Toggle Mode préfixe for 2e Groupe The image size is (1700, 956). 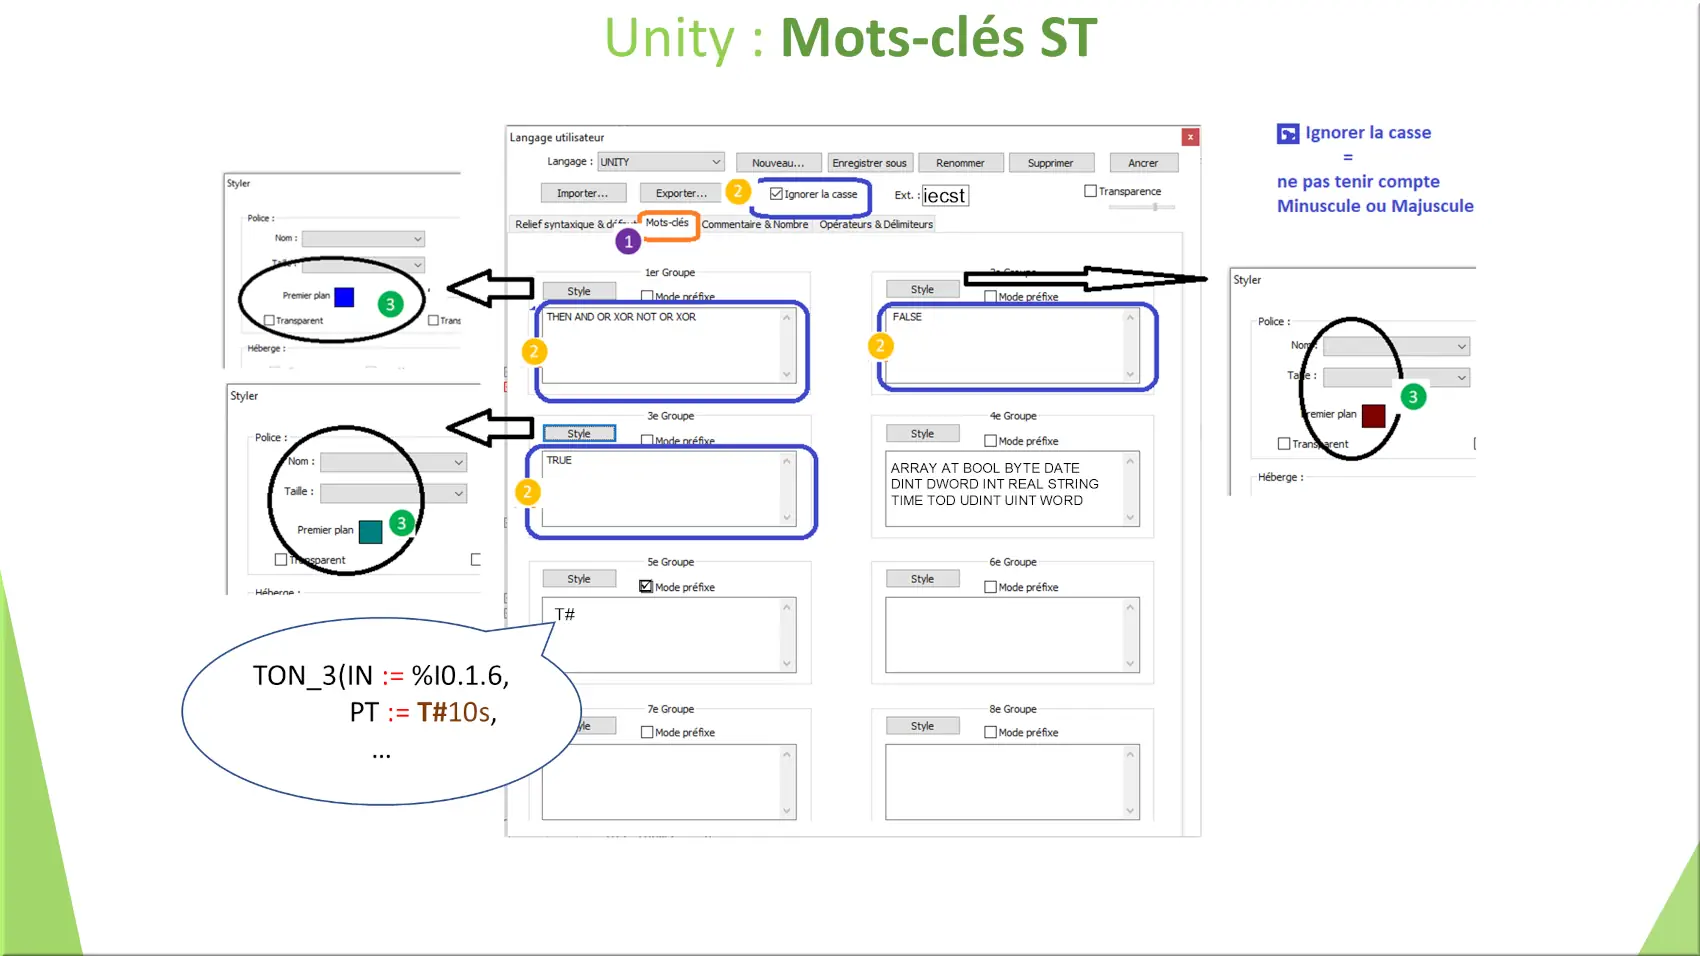[990, 297]
